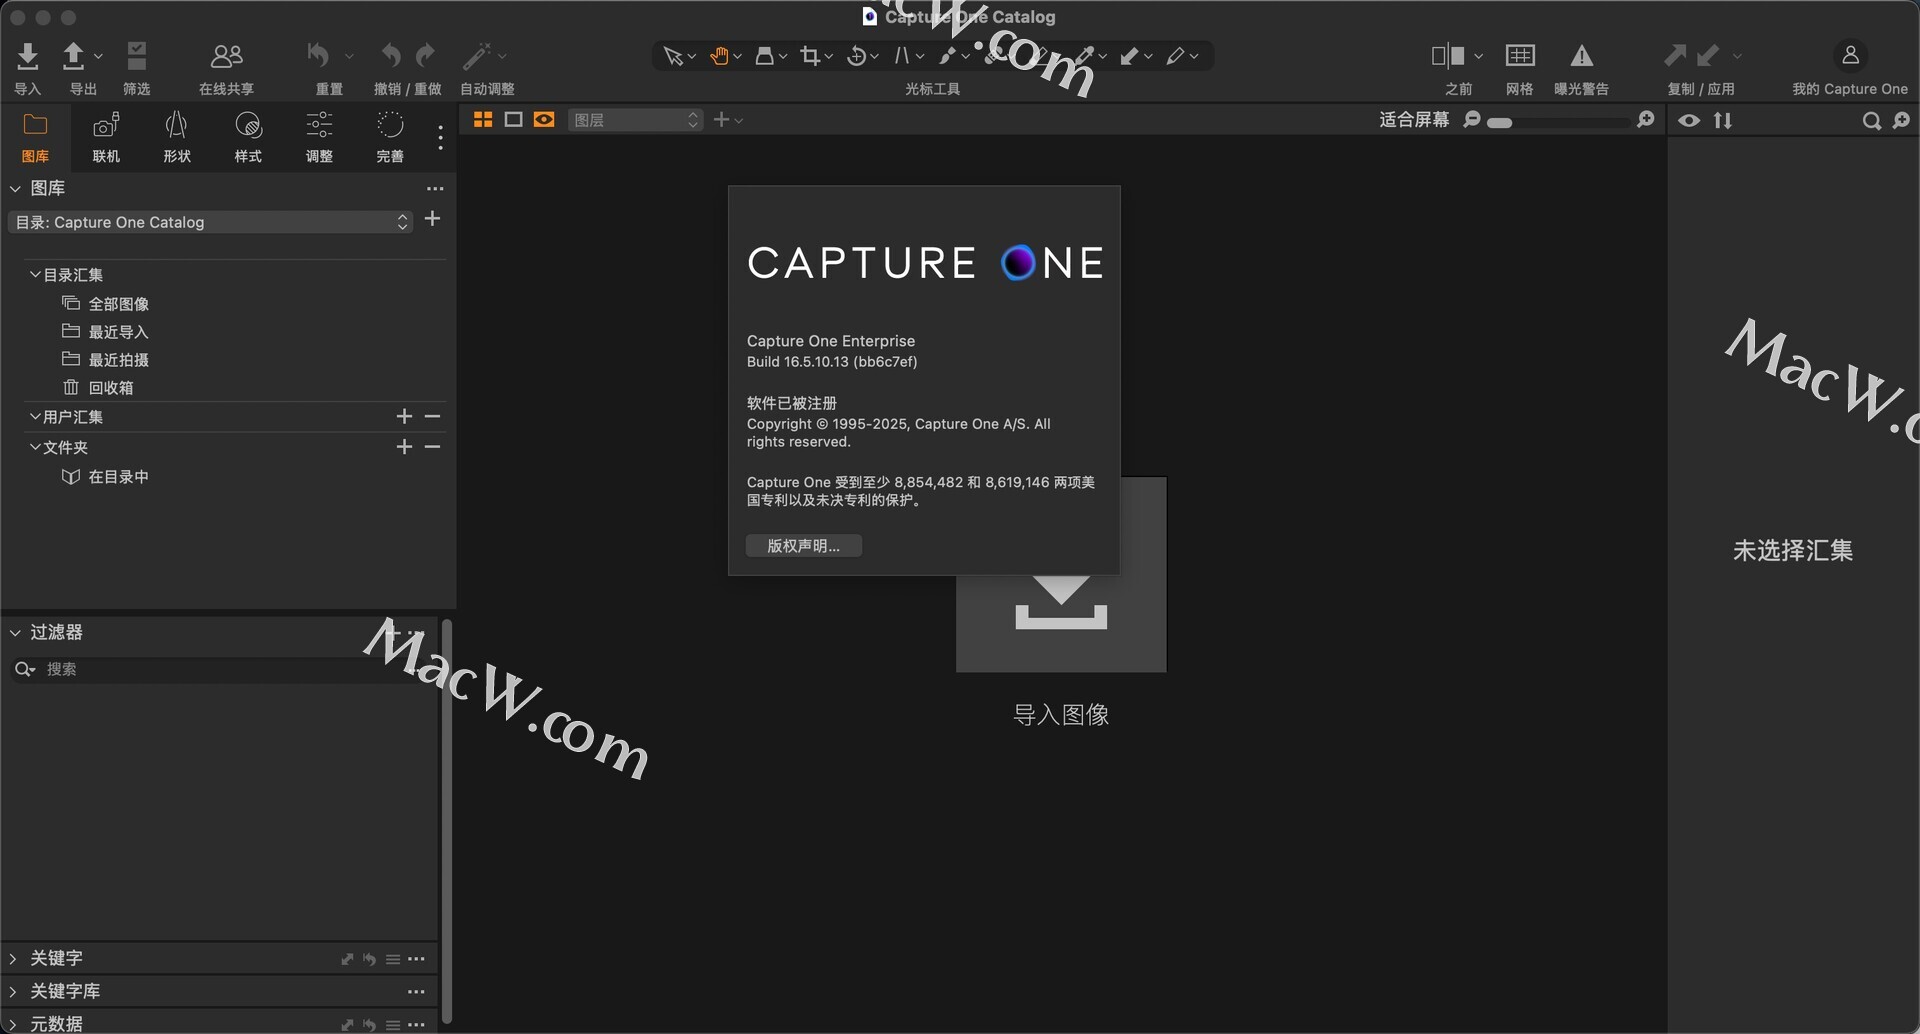Click the 自动调整 auto adjust wand
1920x1034 pixels.
pyautogui.click(x=477, y=56)
